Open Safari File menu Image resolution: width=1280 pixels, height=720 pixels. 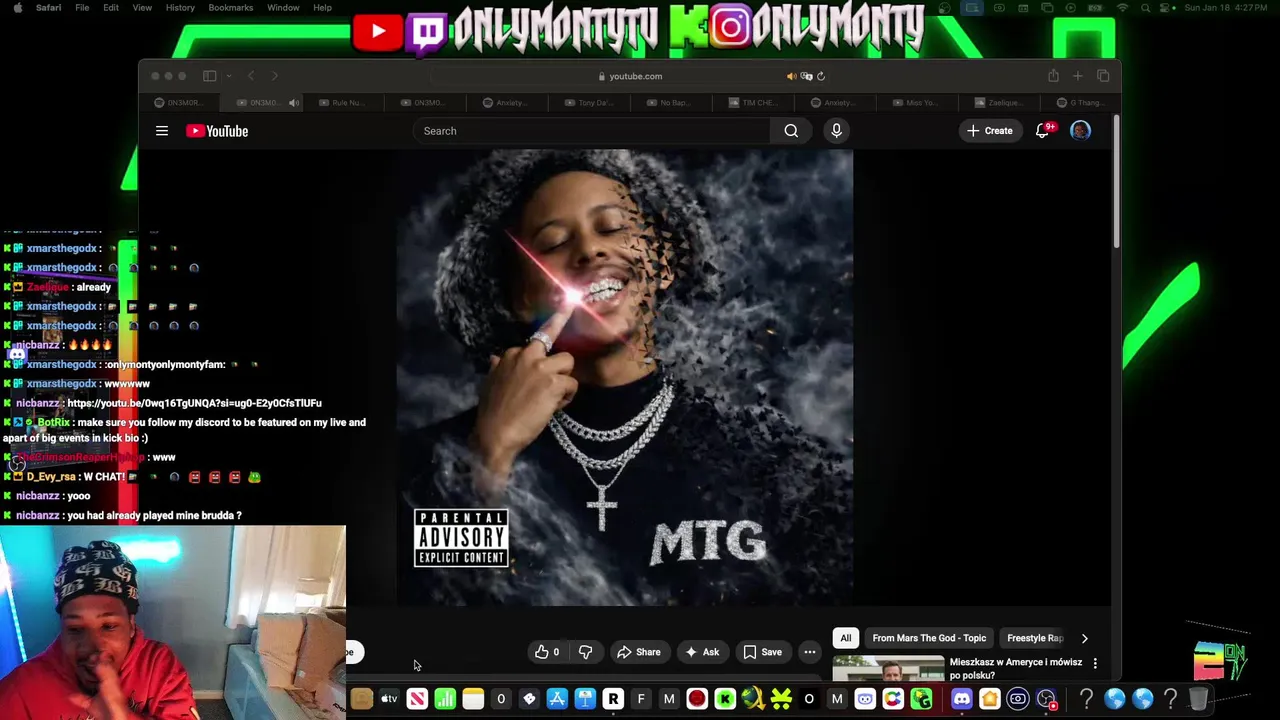pyautogui.click(x=82, y=8)
